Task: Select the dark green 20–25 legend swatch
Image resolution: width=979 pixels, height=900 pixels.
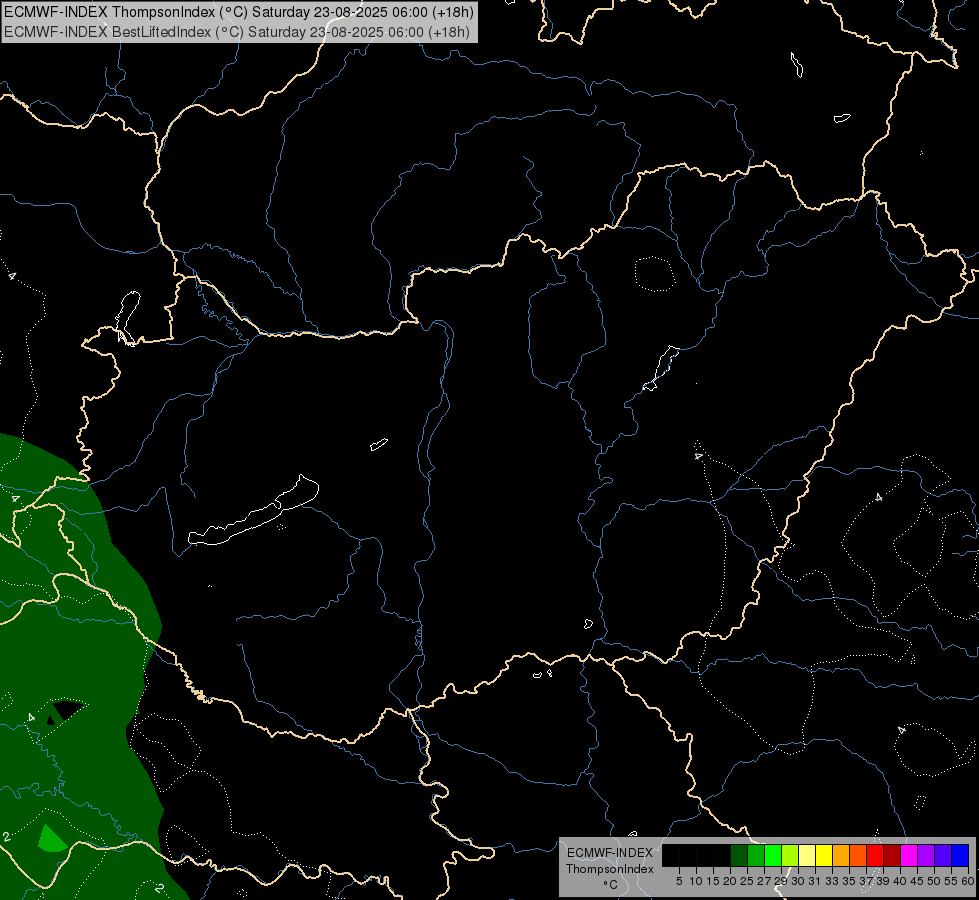Action: click(739, 855)
